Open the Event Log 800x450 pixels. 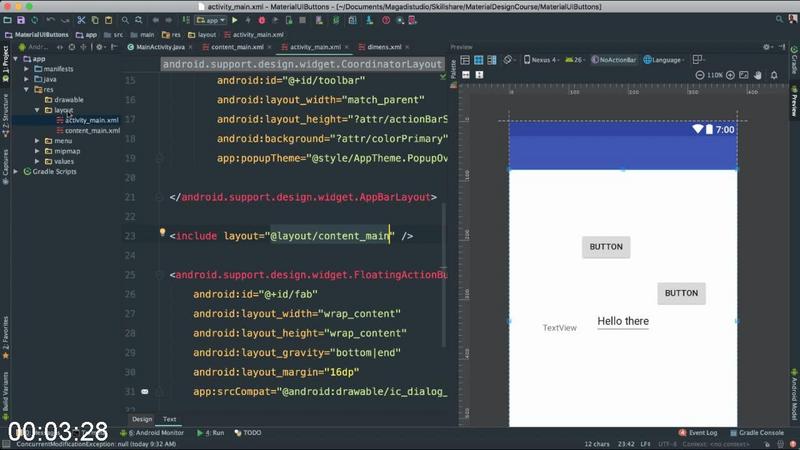[698, 433]
